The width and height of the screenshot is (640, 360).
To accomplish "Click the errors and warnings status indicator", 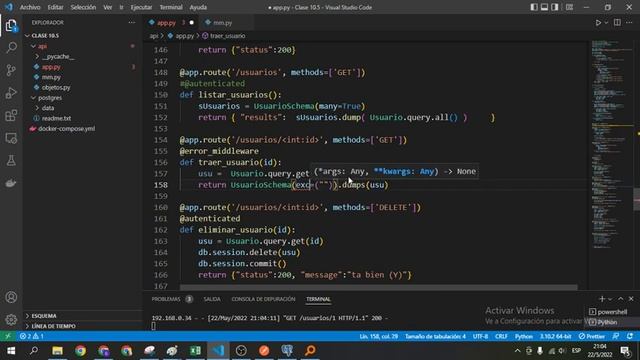I will (x=32, y=336).
